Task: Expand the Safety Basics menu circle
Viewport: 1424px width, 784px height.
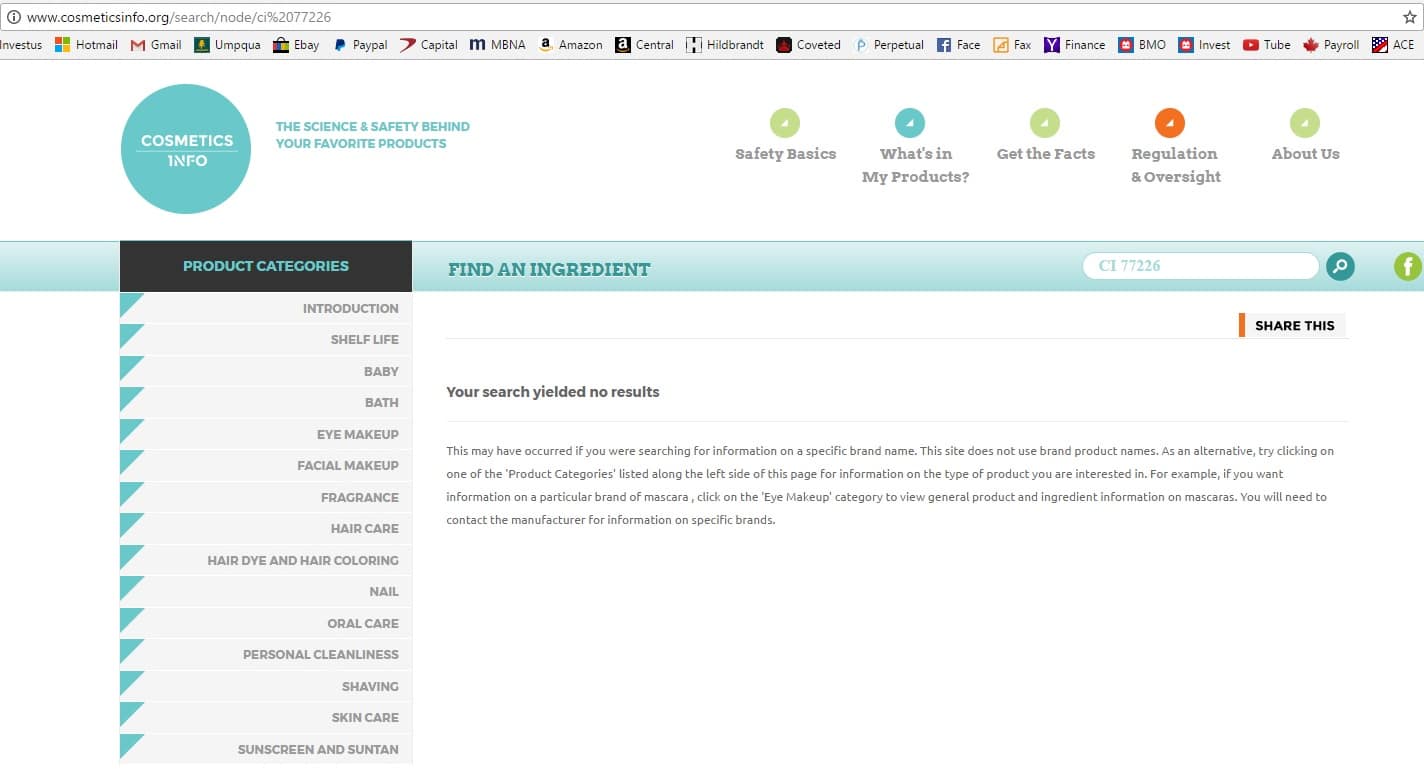Action: [785, 123]
